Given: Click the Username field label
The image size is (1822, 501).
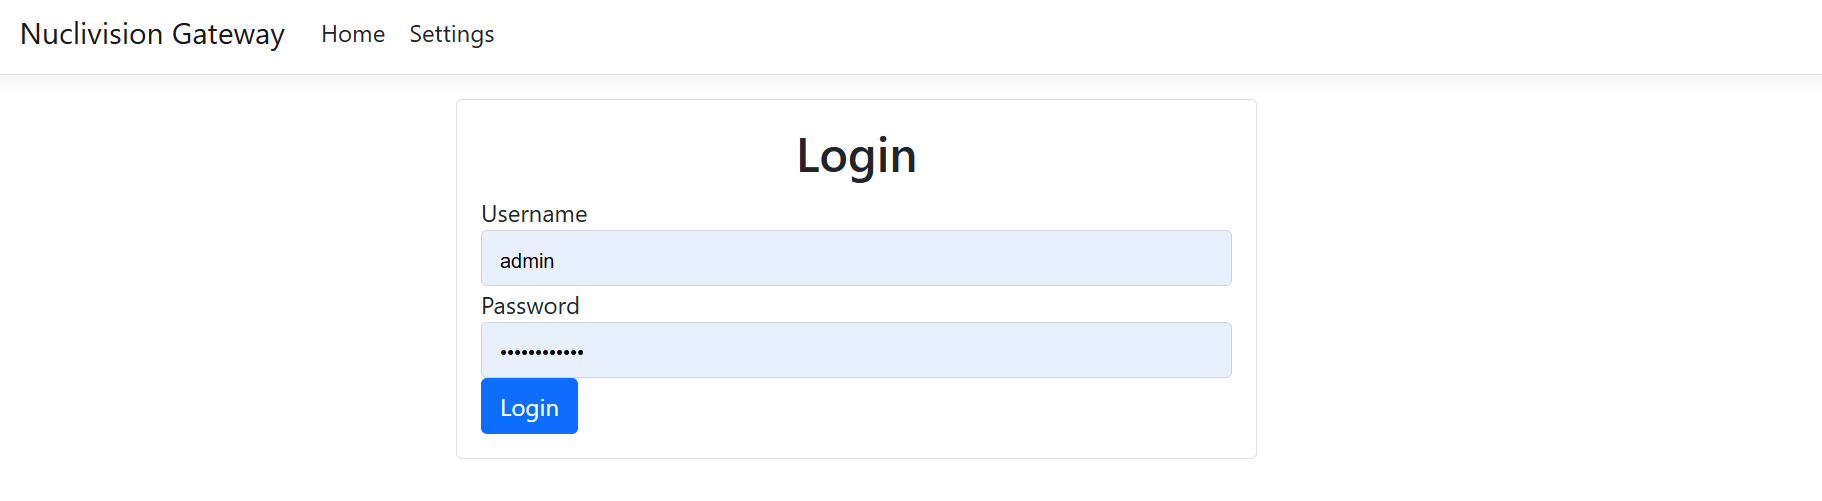Looking at the screenshot, I should (534, 214).
